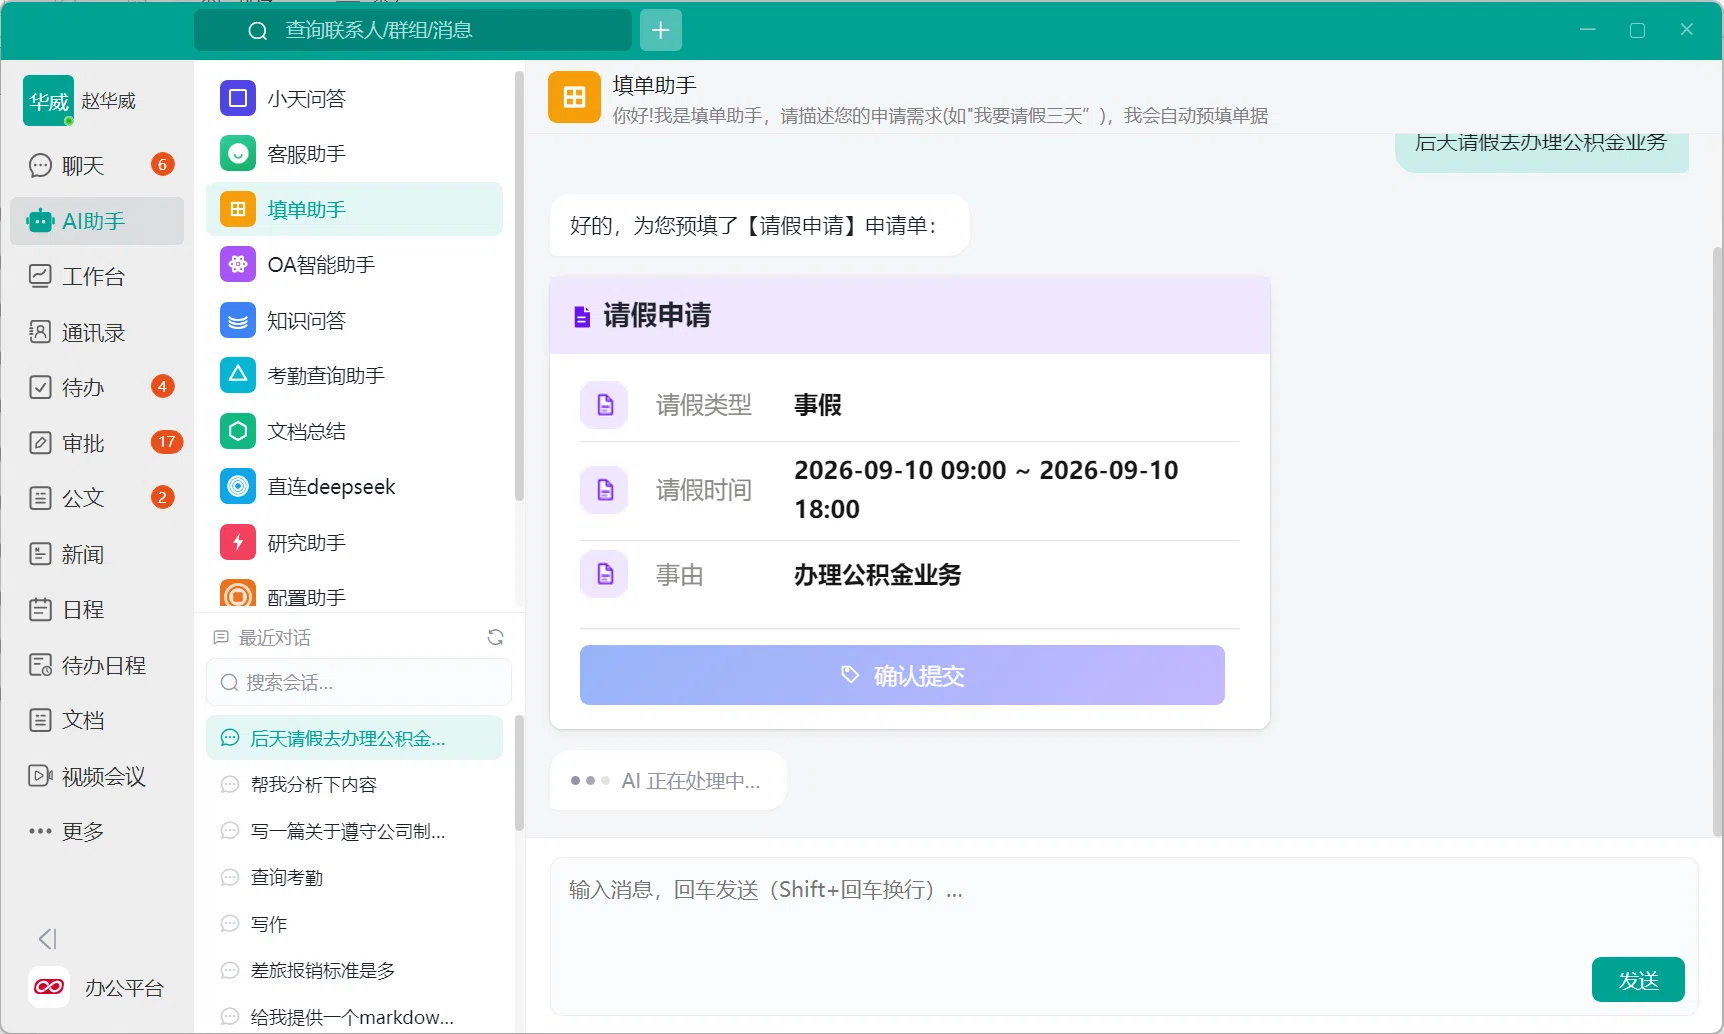Open the 文档总结 assistant

pyautogui.click(x=354, y=431)
